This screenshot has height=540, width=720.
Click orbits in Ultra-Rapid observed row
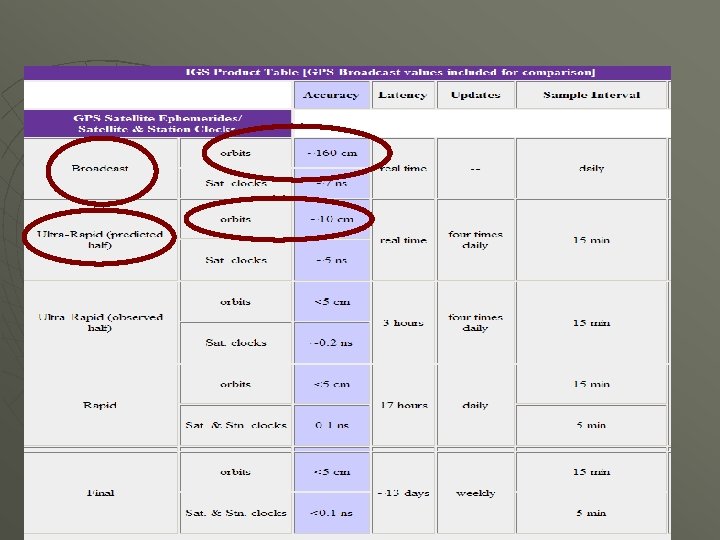[x=236, y=302]
